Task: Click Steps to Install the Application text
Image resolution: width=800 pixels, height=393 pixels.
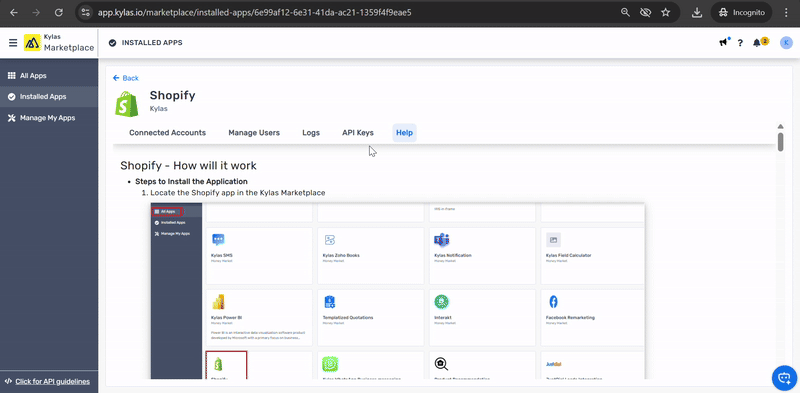Action: tap(191, 182)
